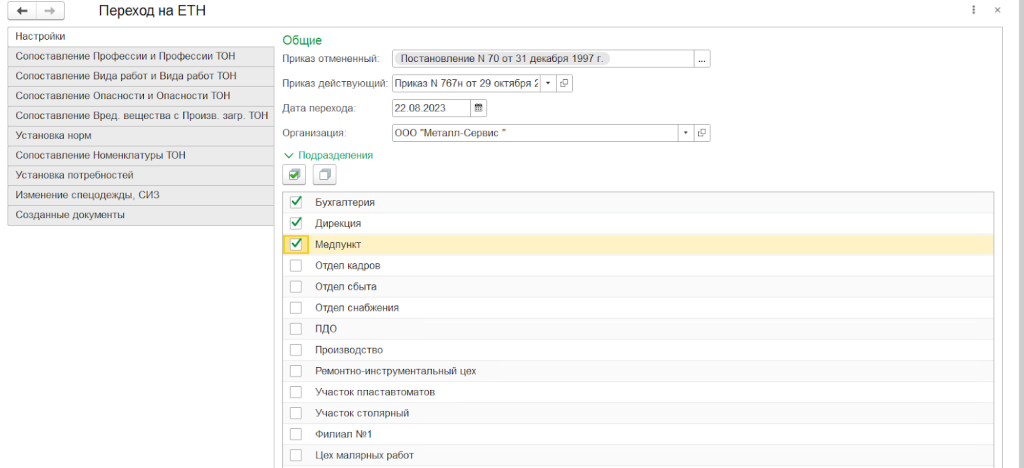Open Сопоставление Профессии и Профессии ТОН tab
This screenshot has height=468, width=1024.
point(140,56)
